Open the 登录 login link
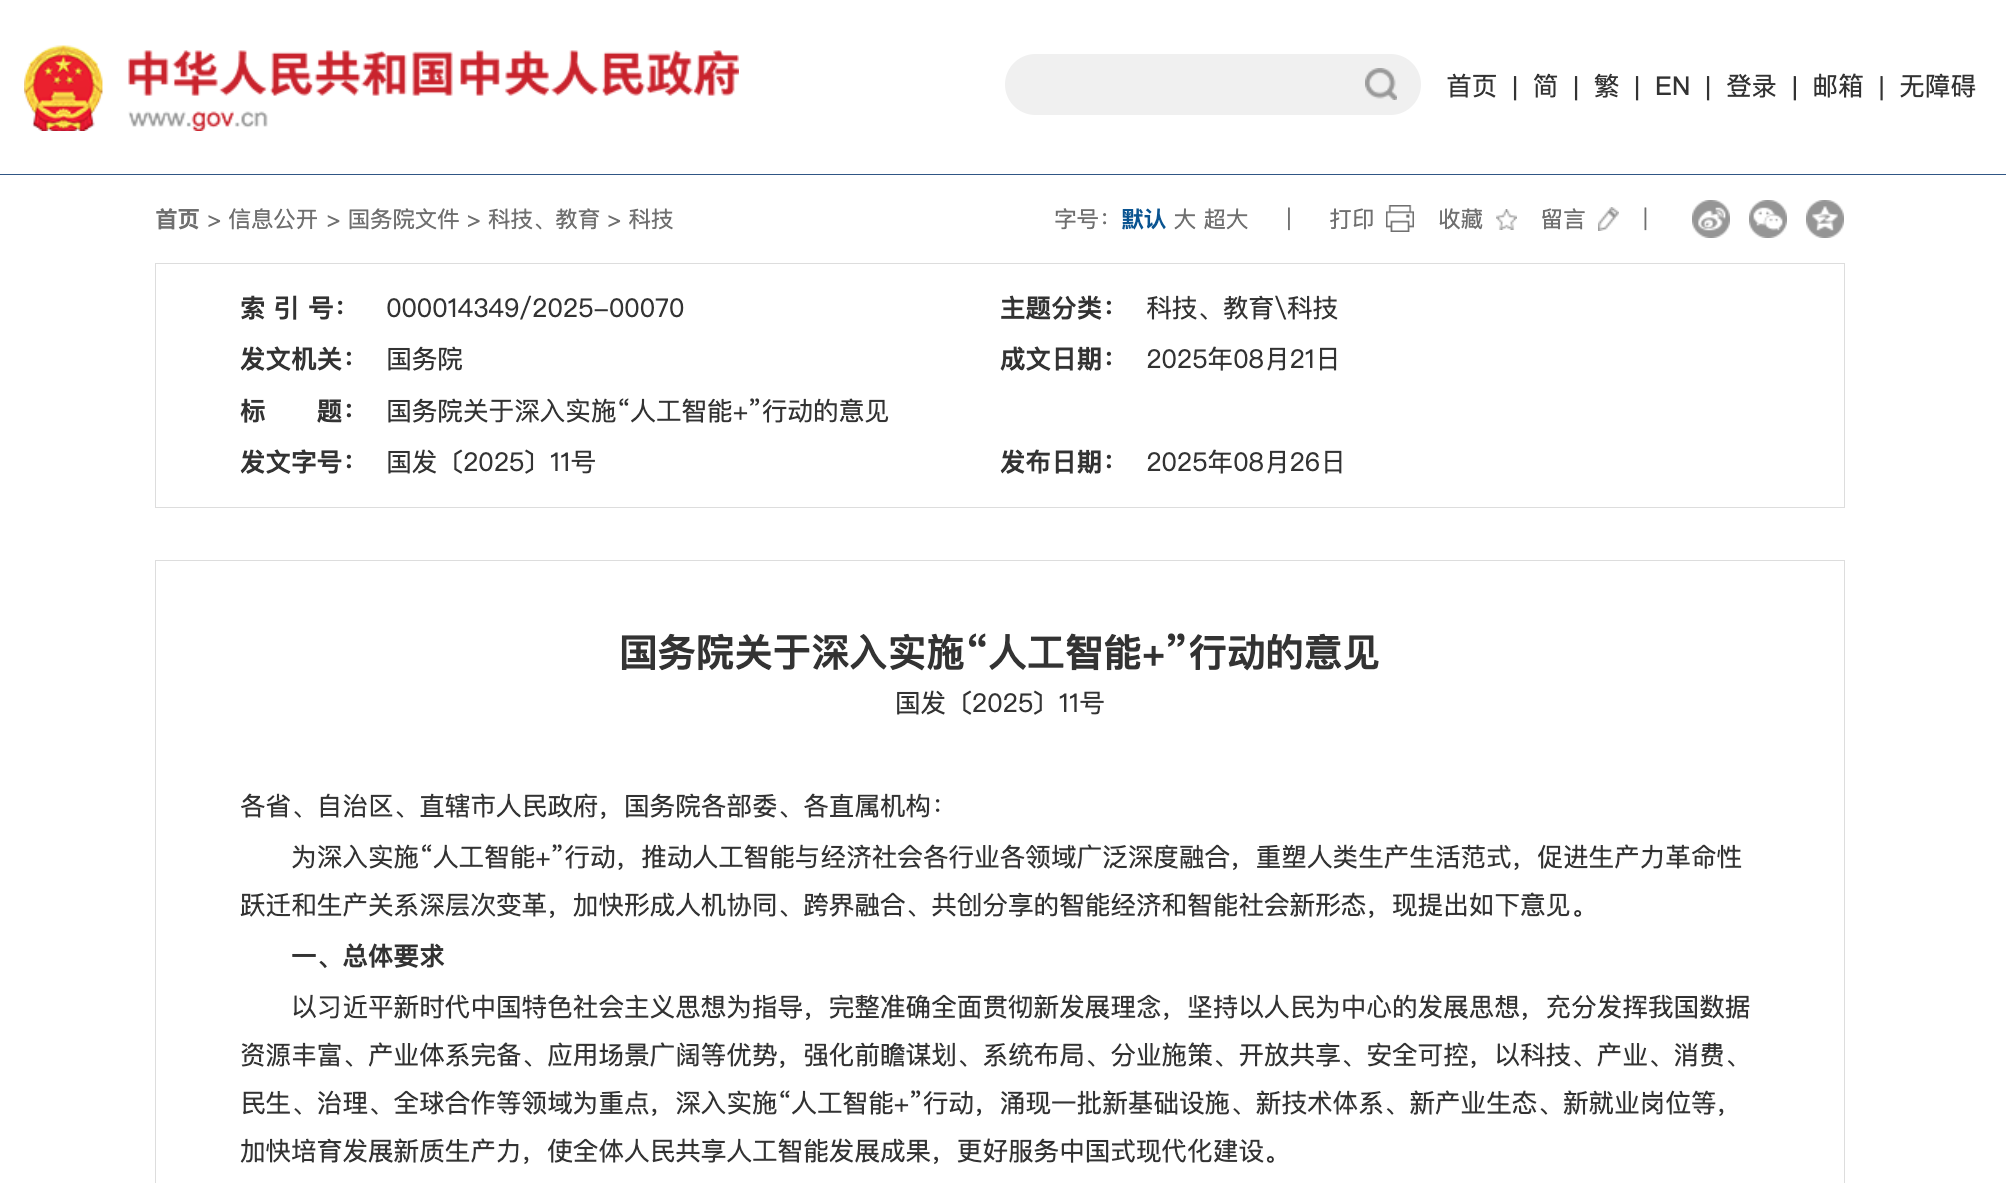The height and width of the screenshot is (1183, 2006). point(1751,86)
